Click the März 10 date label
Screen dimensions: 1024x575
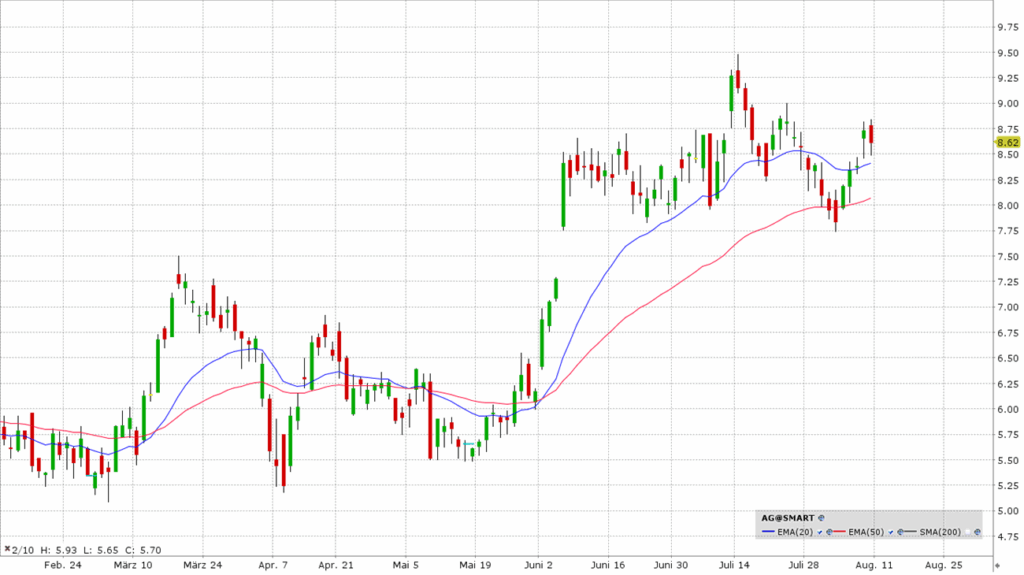pos(133,565)
